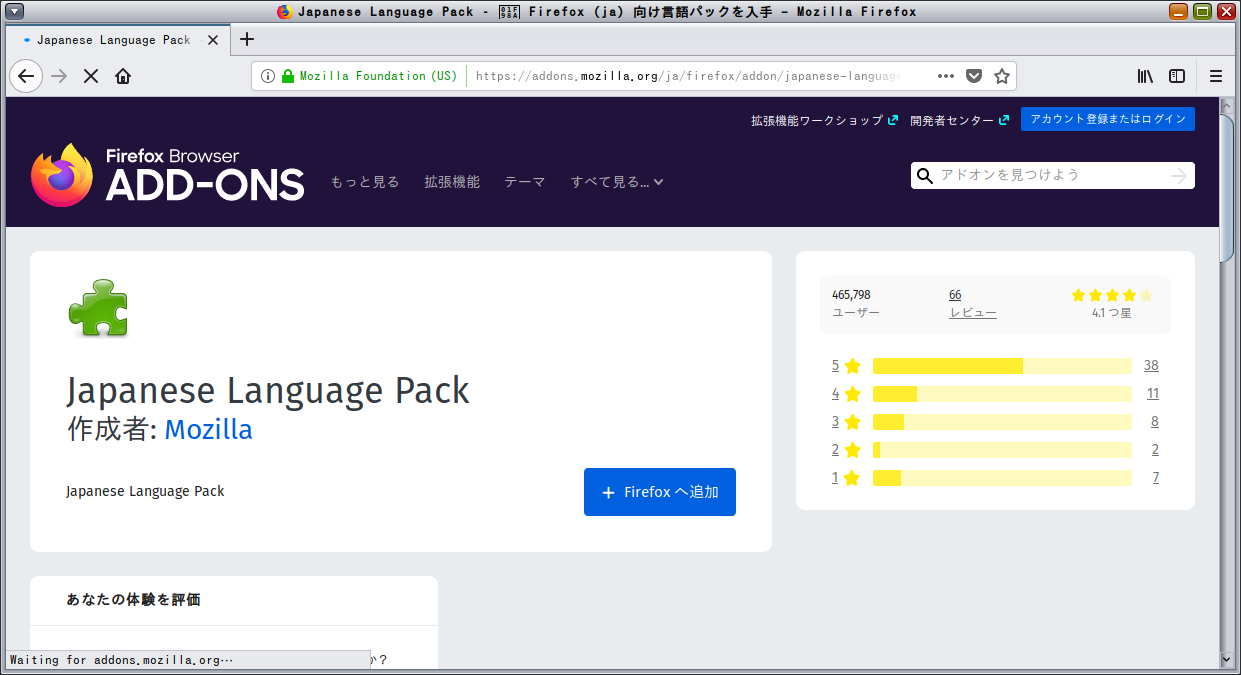Click the Japanese Language Pack title heading
1241x675 pixels.
[268, 390]
